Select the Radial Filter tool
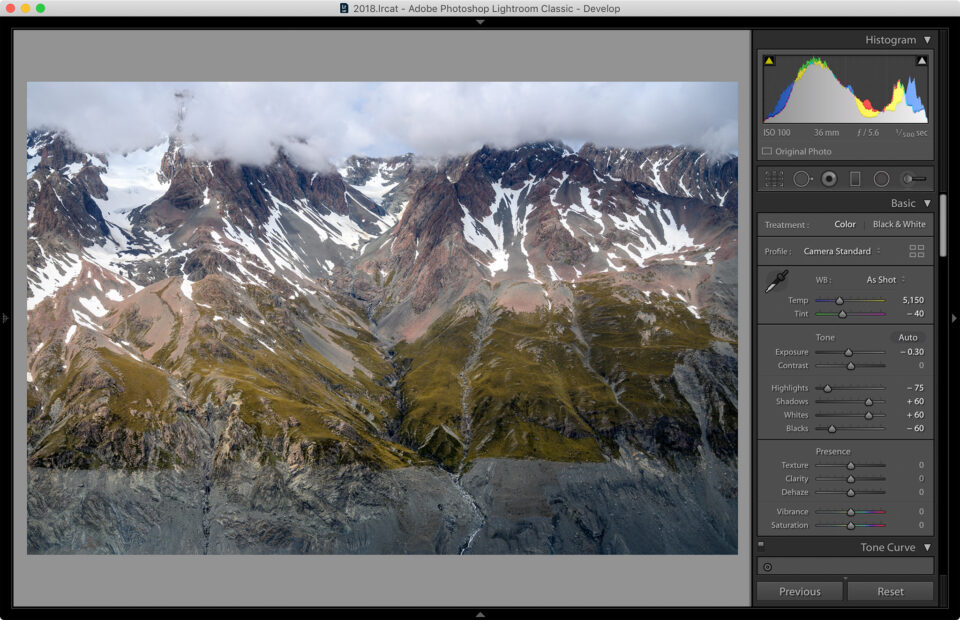The image size is (960, 620). tap(881, 178)
